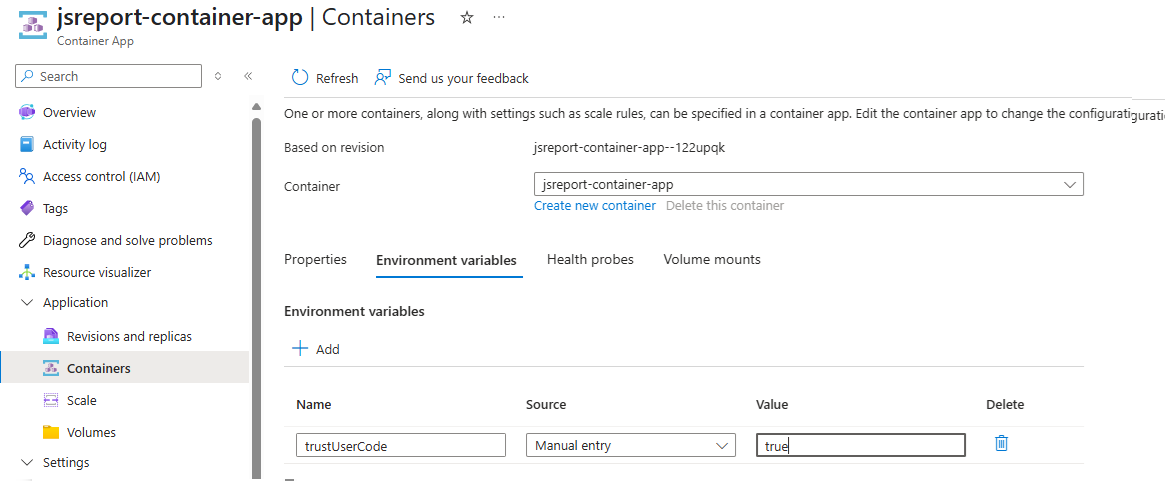Open the Source dropdown showing Manual entry
Image resolution: width=1165 pixels, height=495 pixels.
631,445
